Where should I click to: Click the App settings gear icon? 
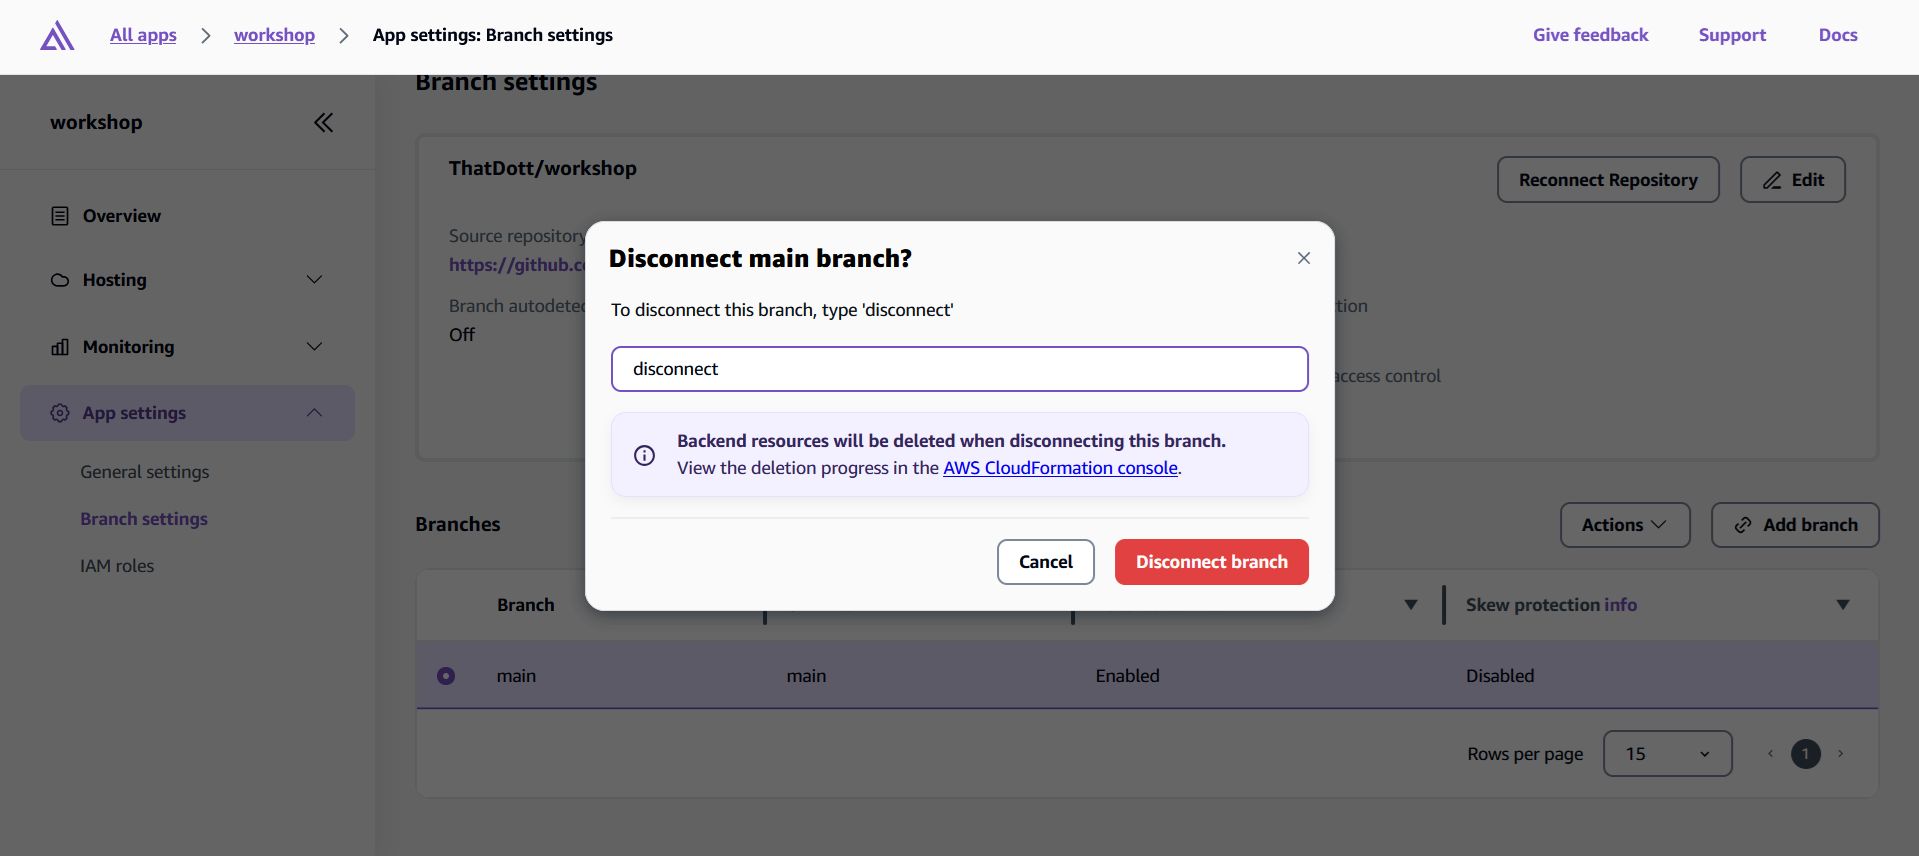pyautogui.click(x=60, y=413)
